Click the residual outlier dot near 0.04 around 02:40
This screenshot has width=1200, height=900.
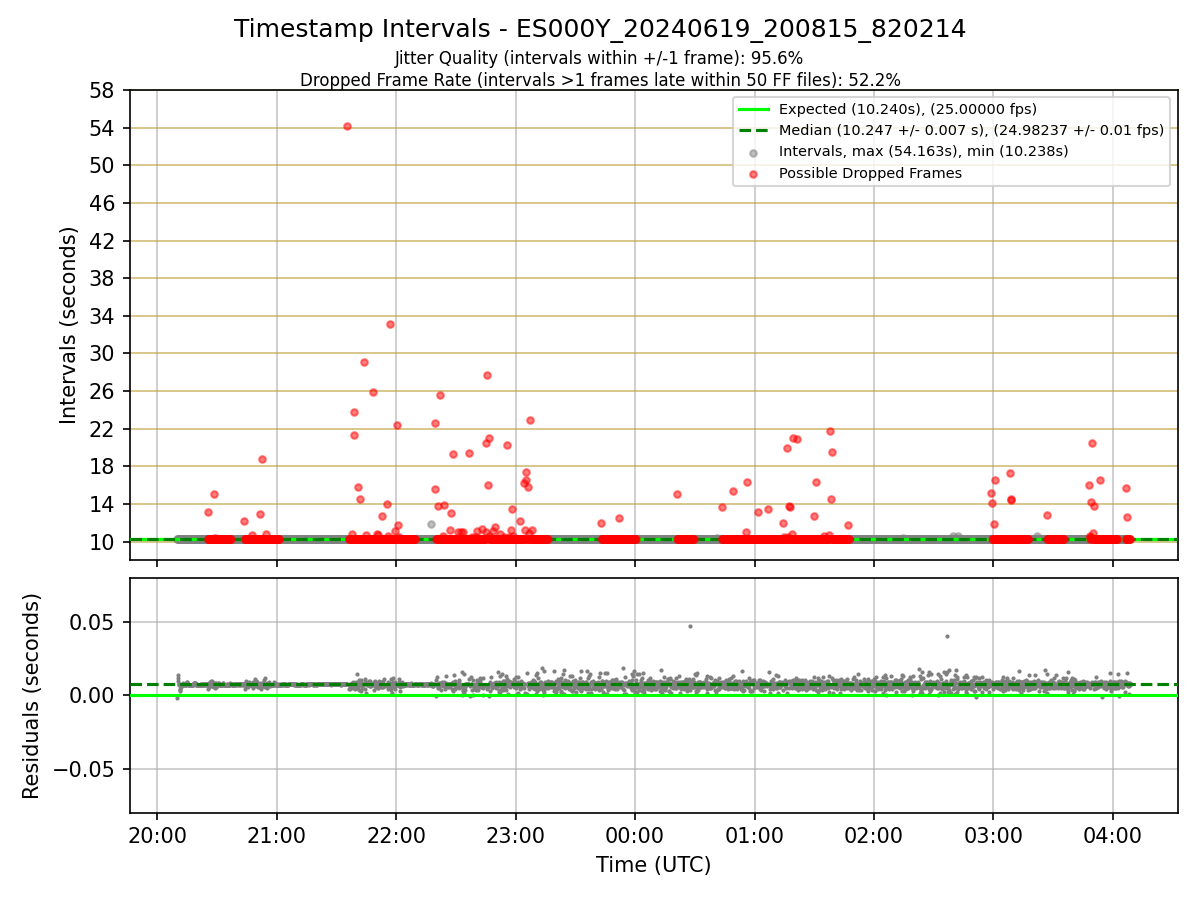pyautogui.click(x=947, y=636)
